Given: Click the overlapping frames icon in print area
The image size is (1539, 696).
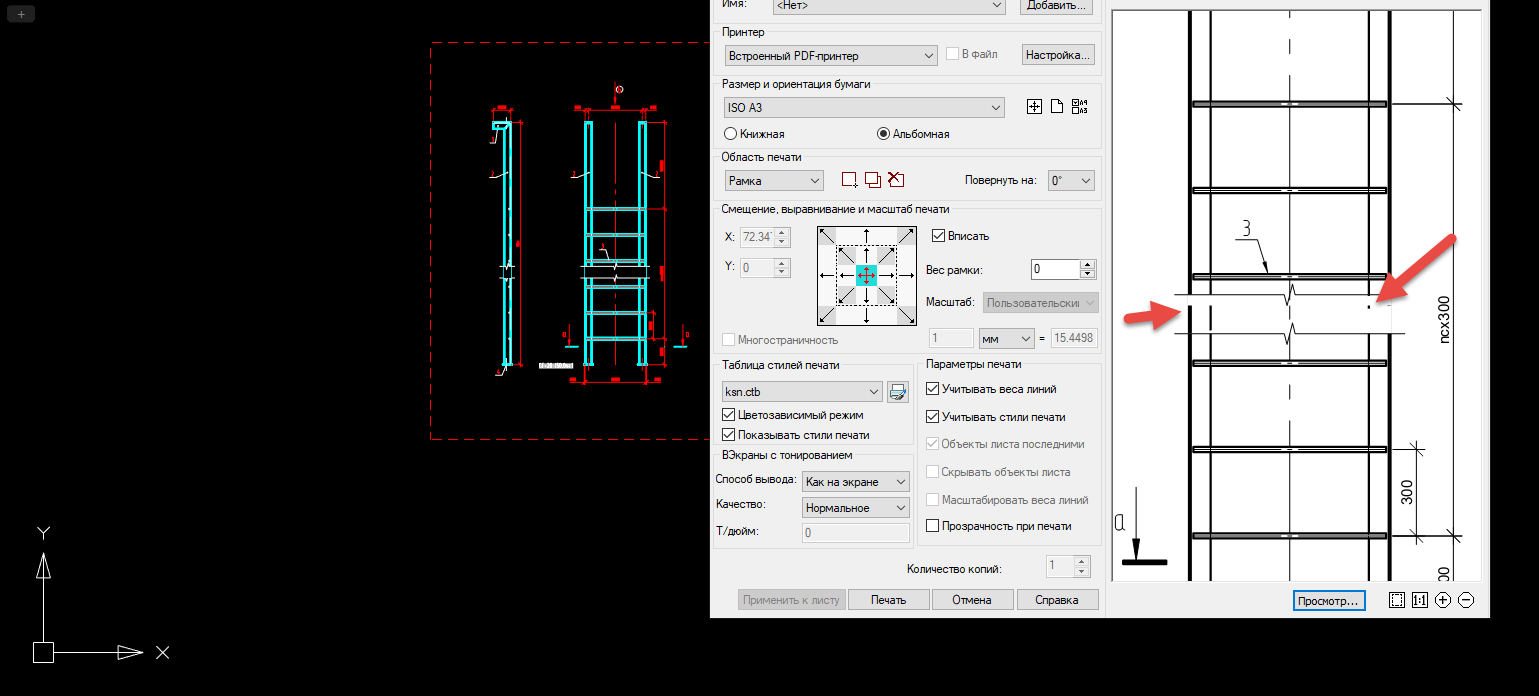Looking at the screenshot, I should [x=873, y=180].
